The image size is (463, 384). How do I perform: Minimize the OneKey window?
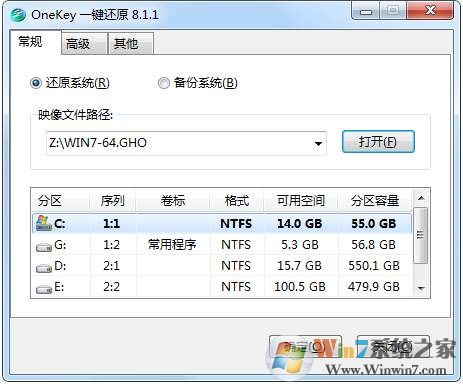click(366, 11)
